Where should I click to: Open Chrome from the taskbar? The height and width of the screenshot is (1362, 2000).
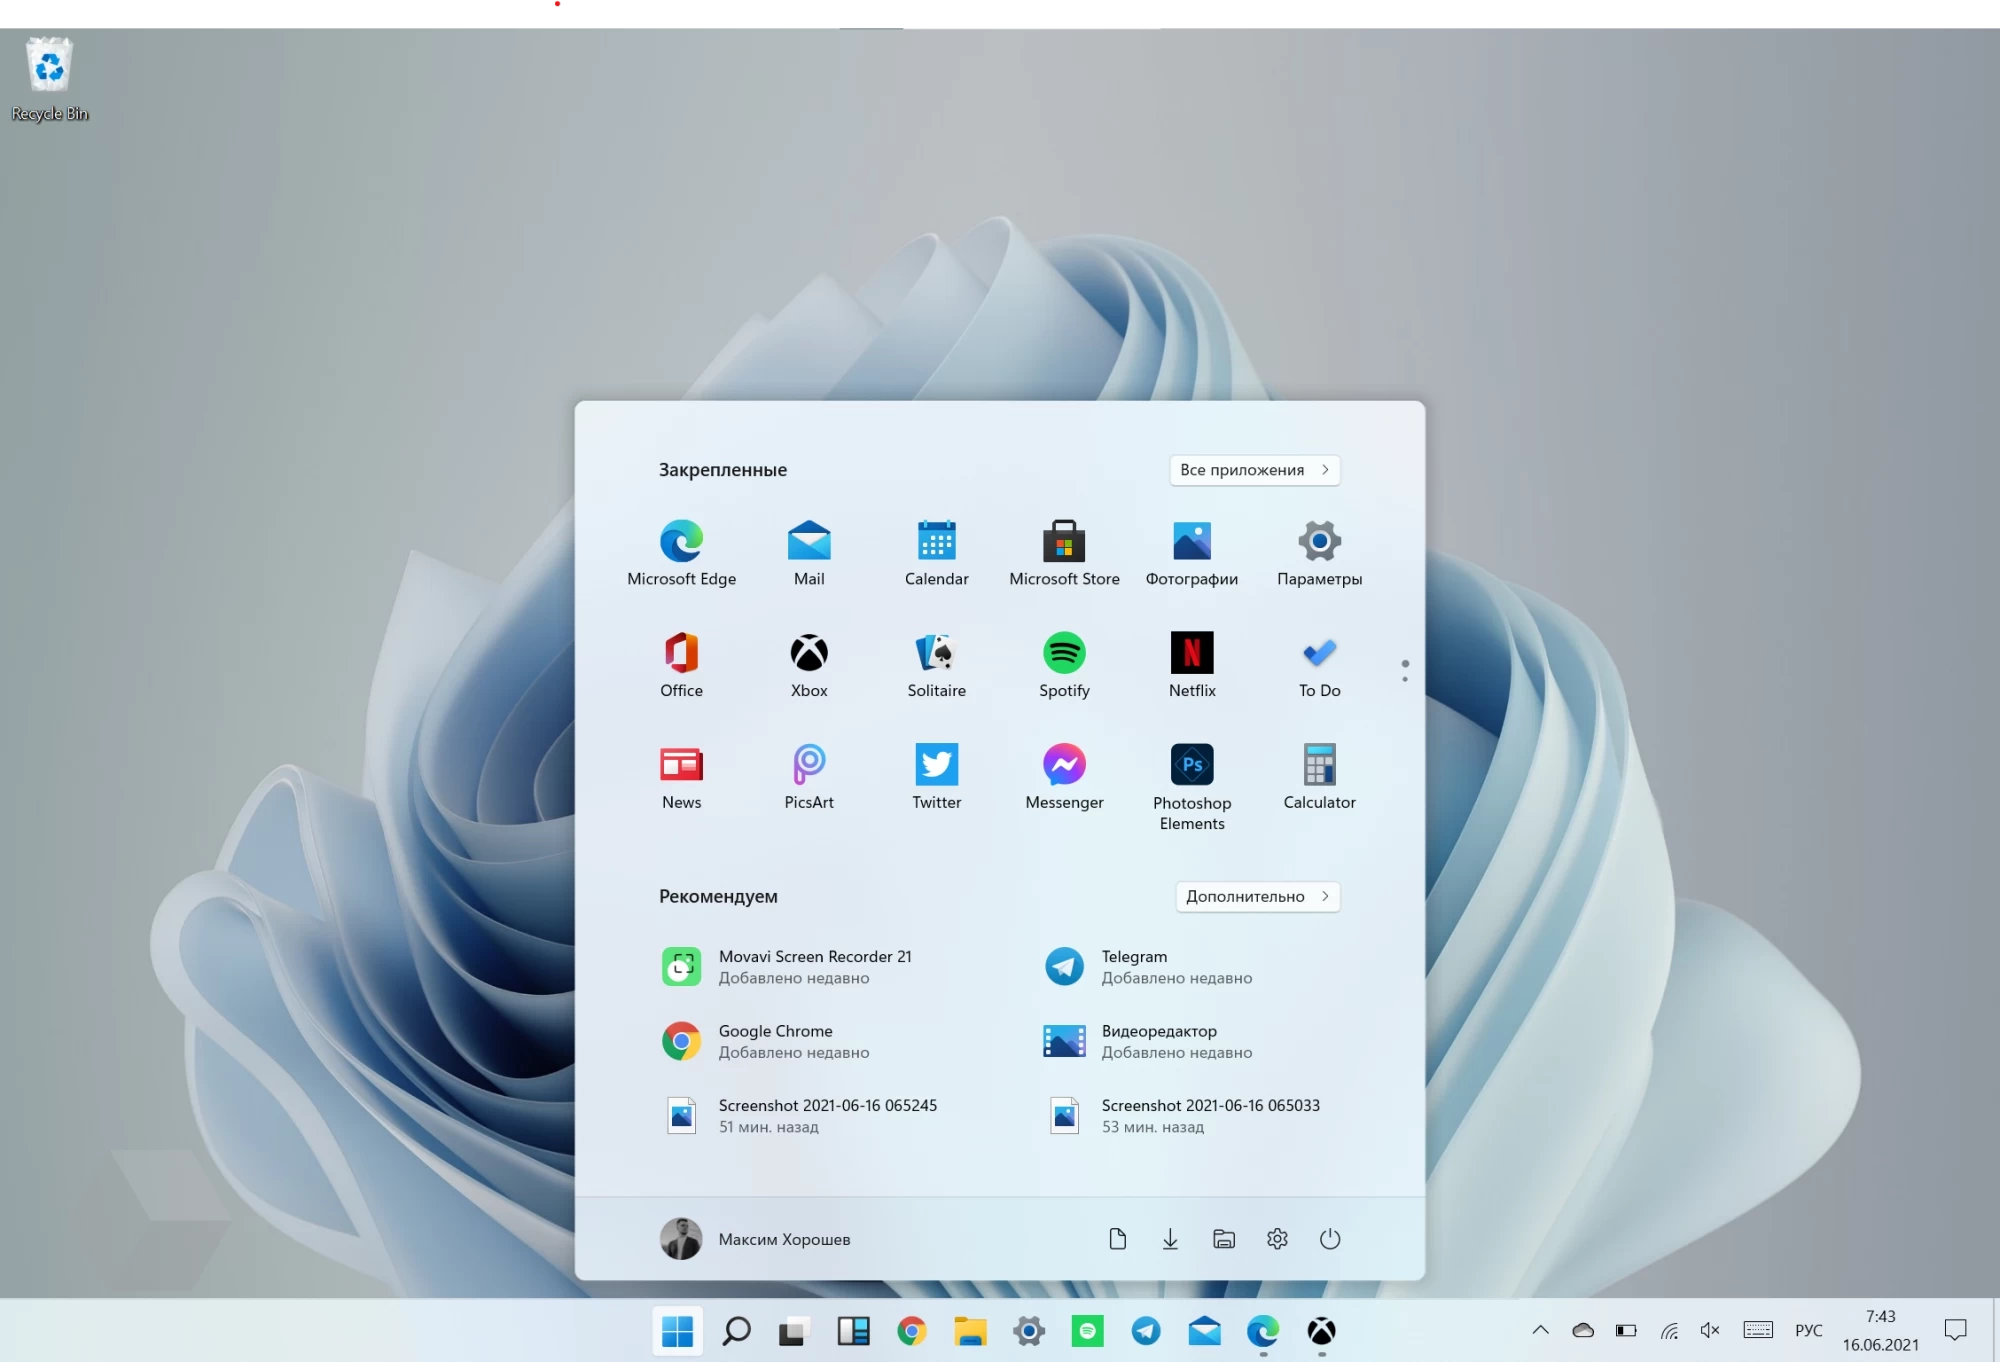coord(911,1331)
